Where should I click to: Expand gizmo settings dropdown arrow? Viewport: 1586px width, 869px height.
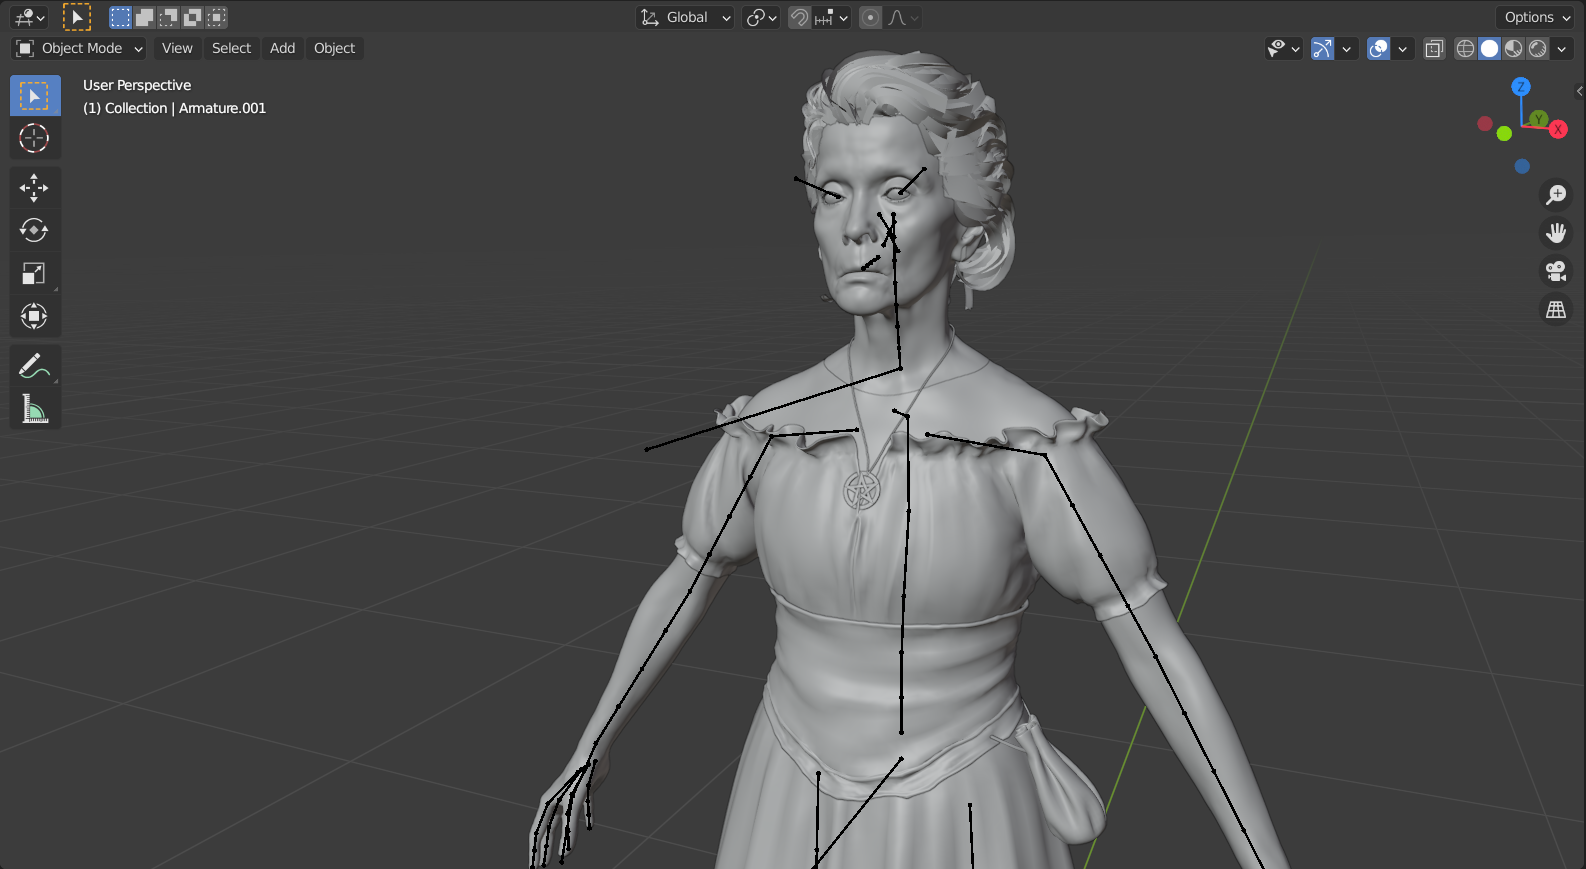click(x=1346, y=48)
